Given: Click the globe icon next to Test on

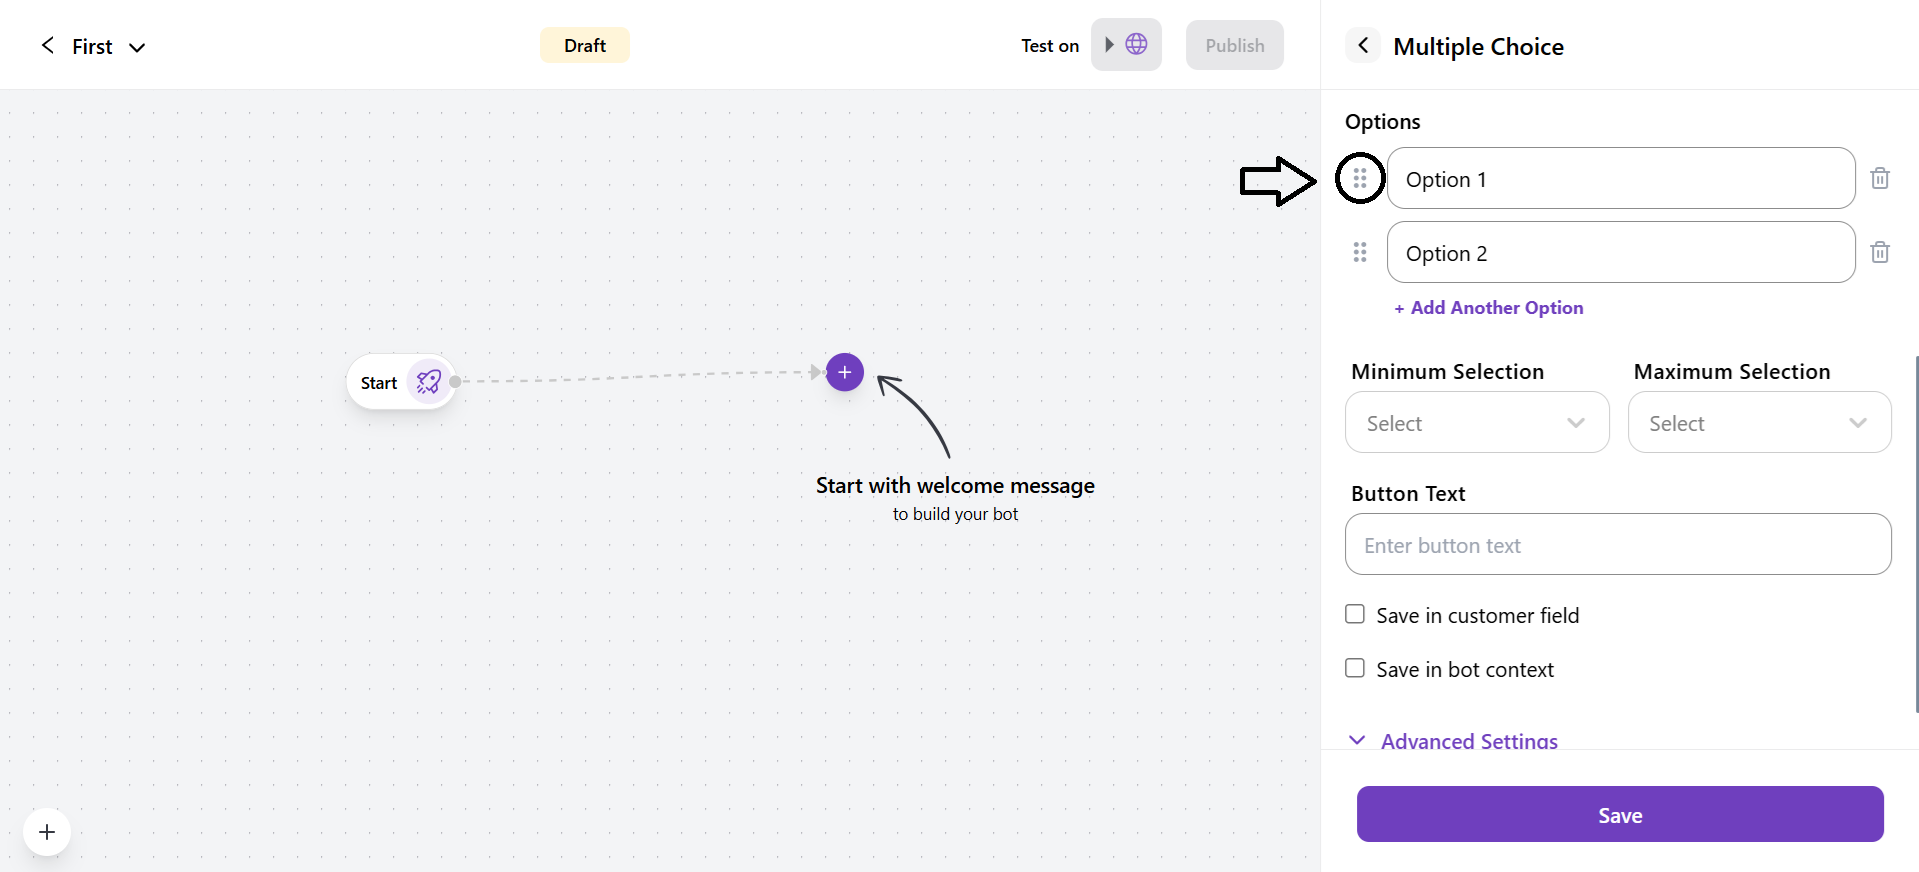Looking at the screenshot, I should click(x=1136, y=44).
